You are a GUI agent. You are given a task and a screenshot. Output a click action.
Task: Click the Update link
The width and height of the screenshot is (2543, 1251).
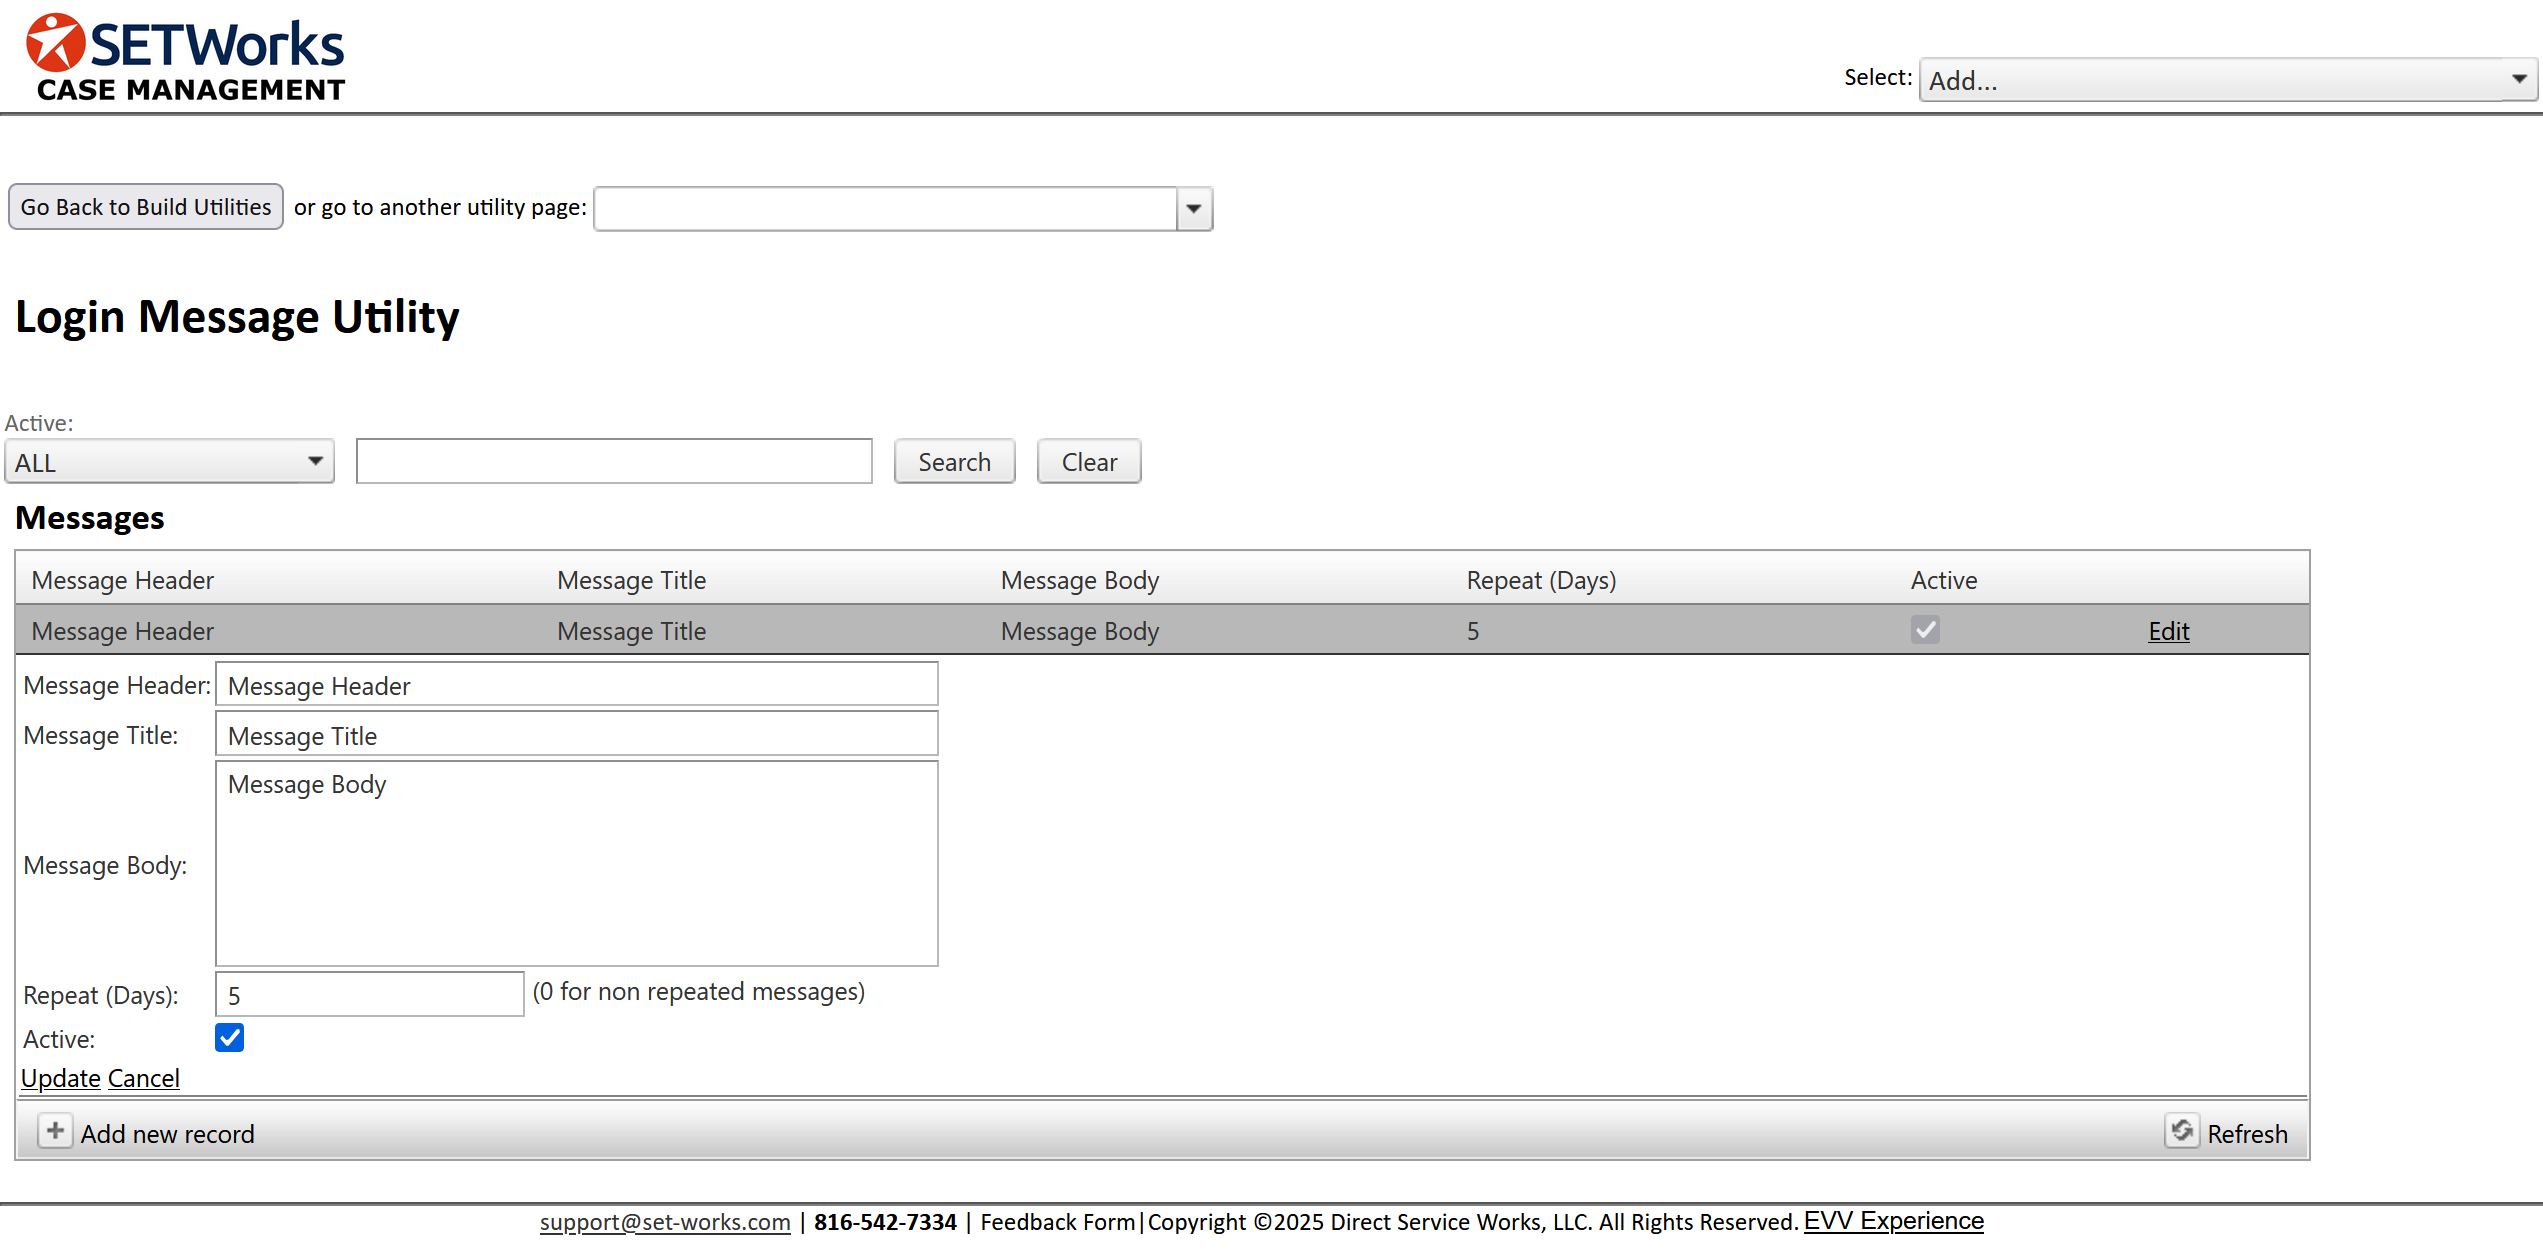(61, 1078)
